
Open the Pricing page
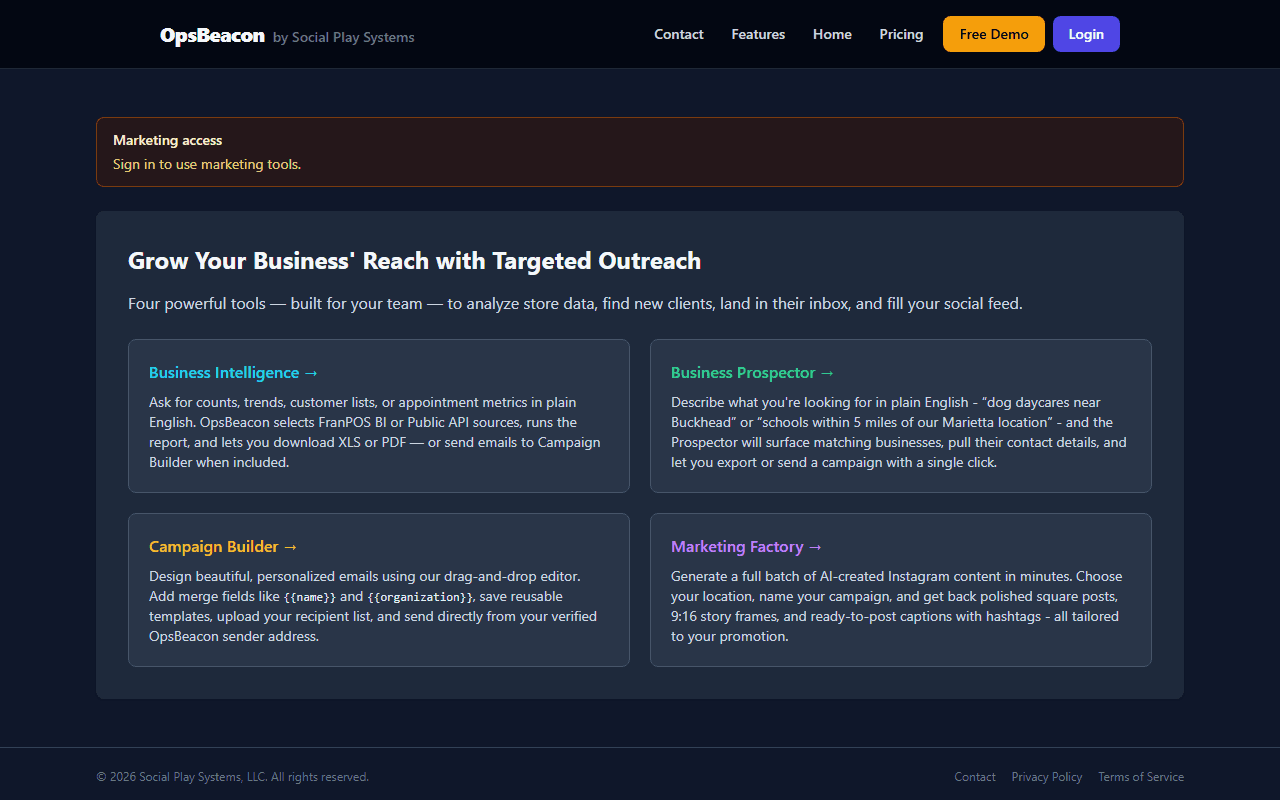click(901, 34)
